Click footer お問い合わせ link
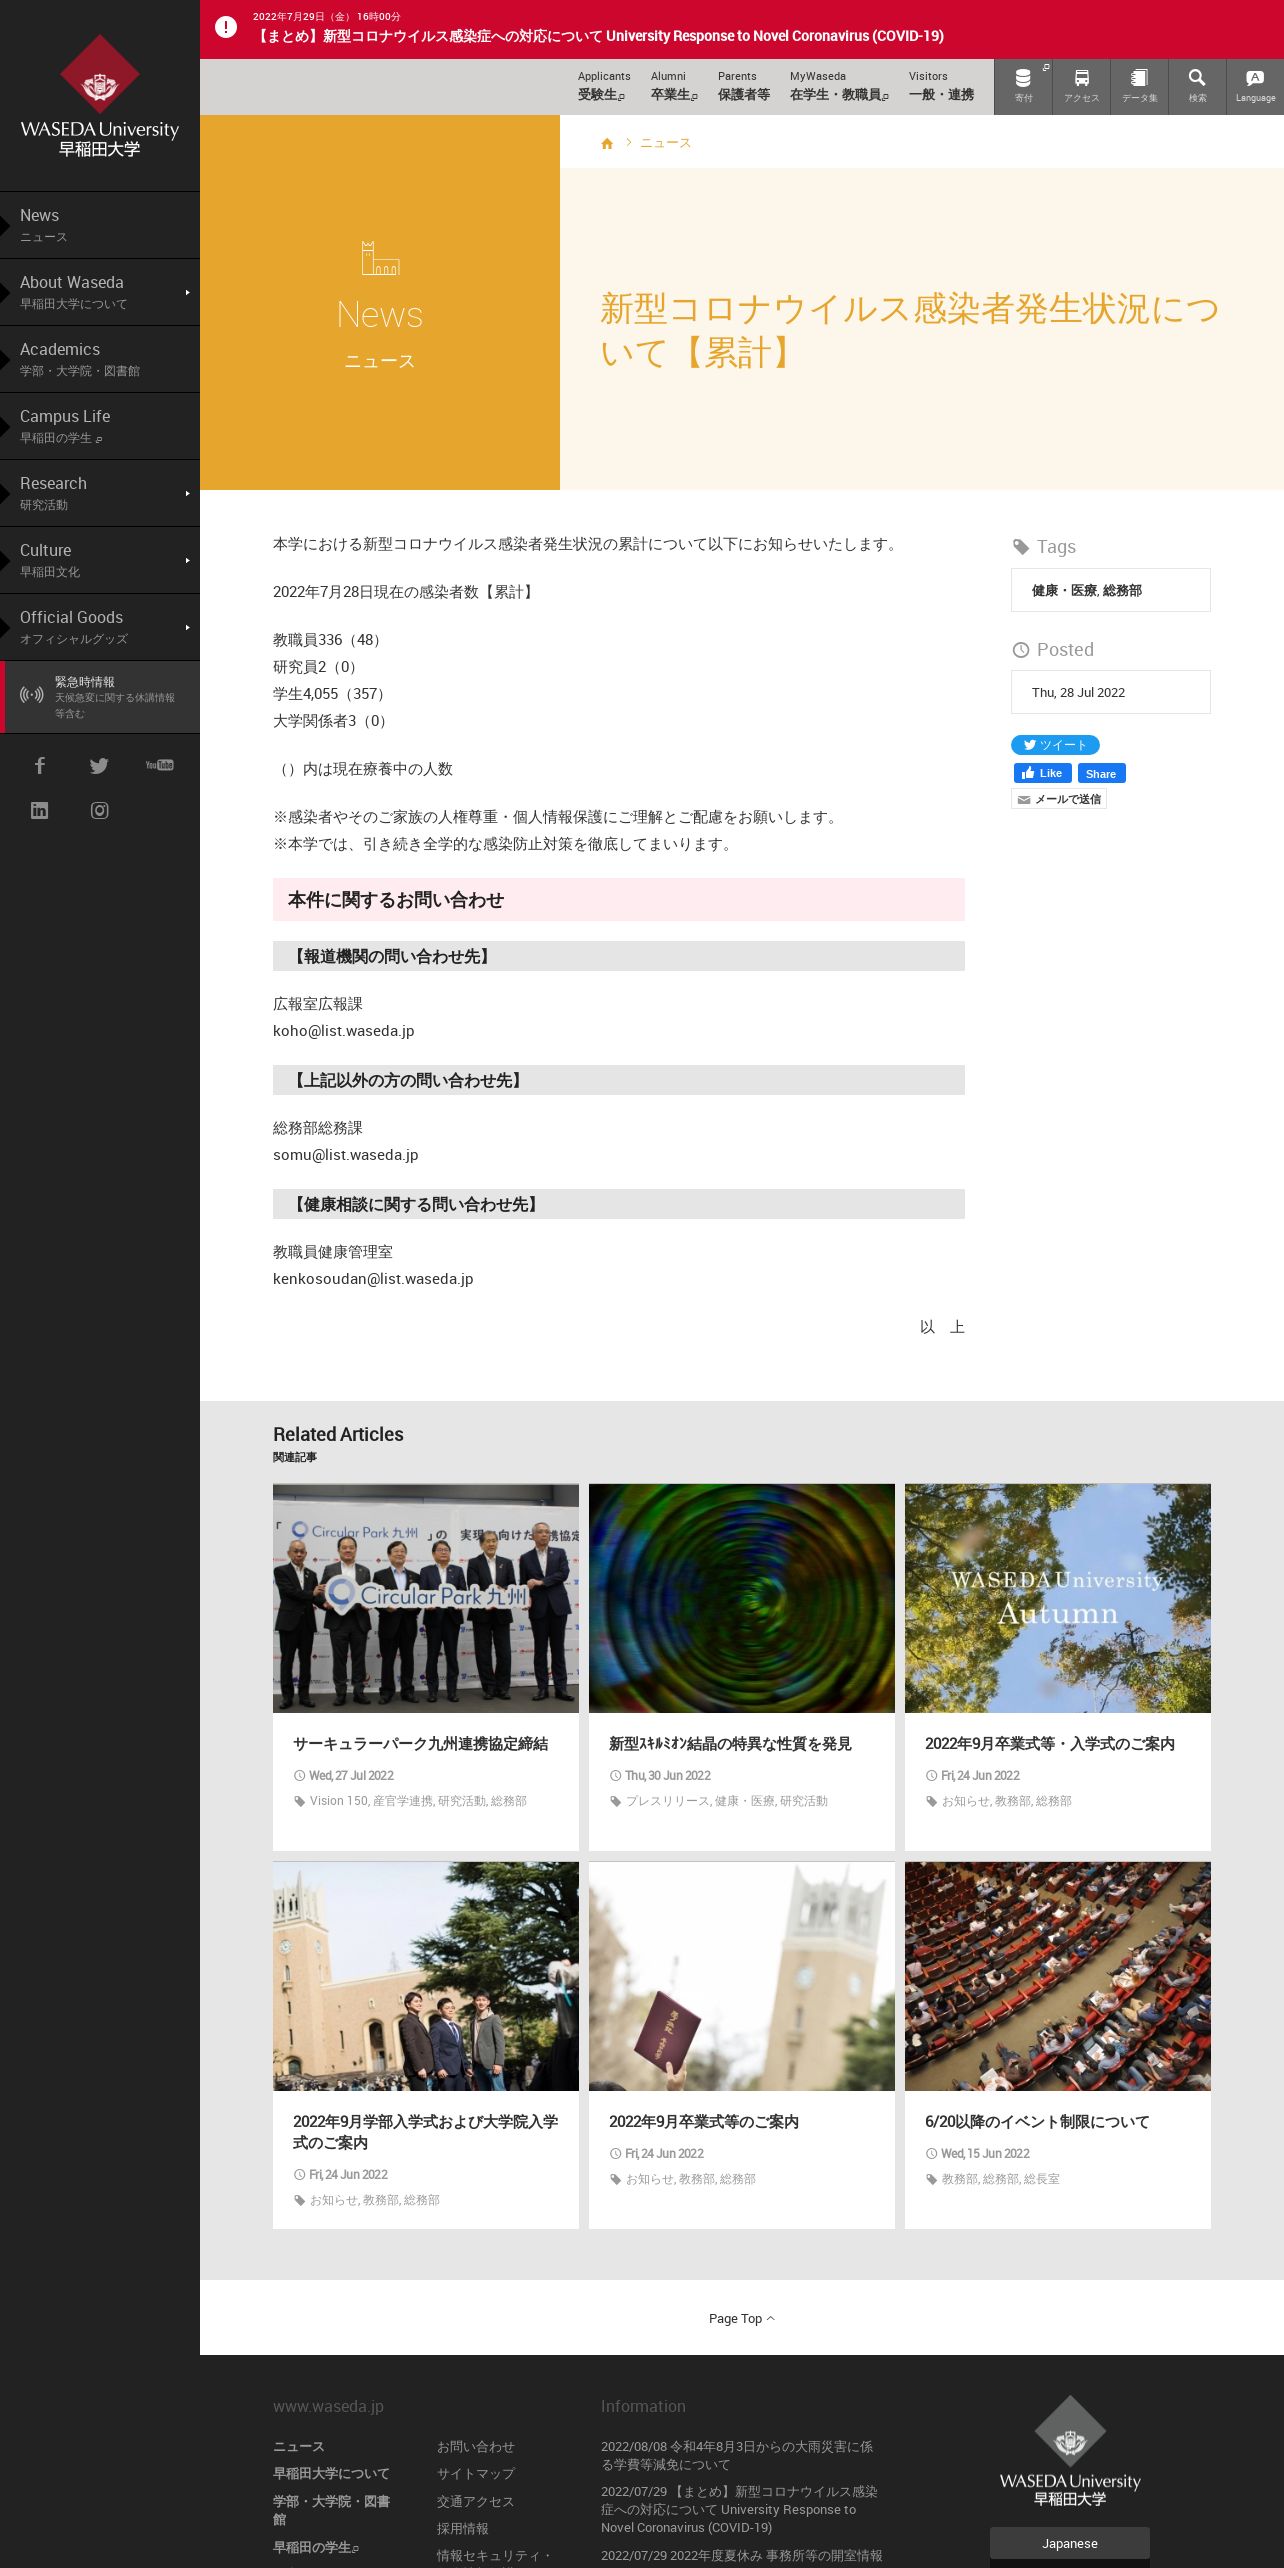The height and width of the screenshot is (2568, 1284). [475, 2446]
